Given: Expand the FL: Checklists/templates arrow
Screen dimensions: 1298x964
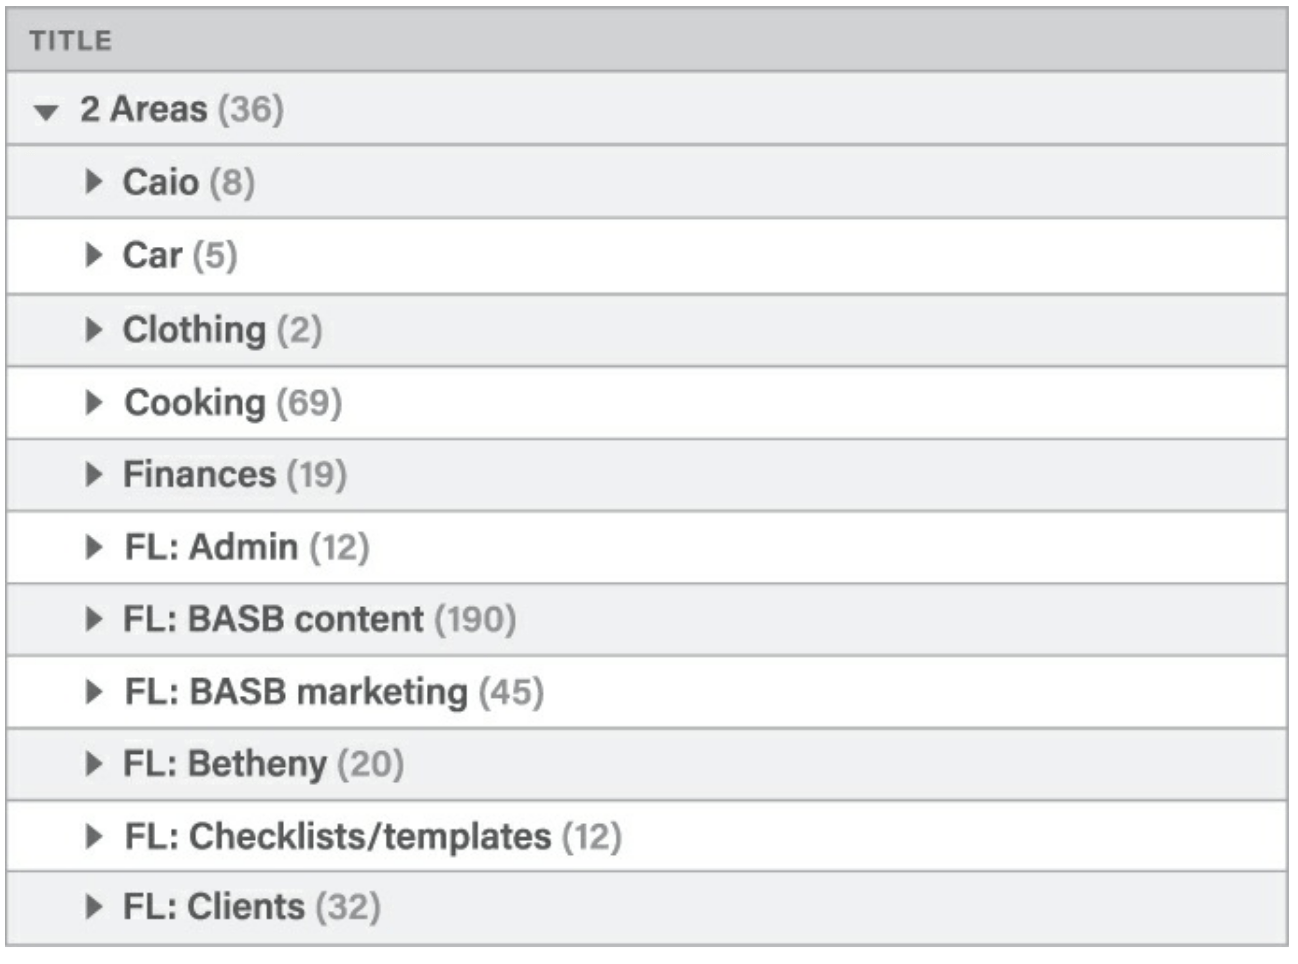Looking at the screenshot, I should pyautogui.click(x=94, y=836).
